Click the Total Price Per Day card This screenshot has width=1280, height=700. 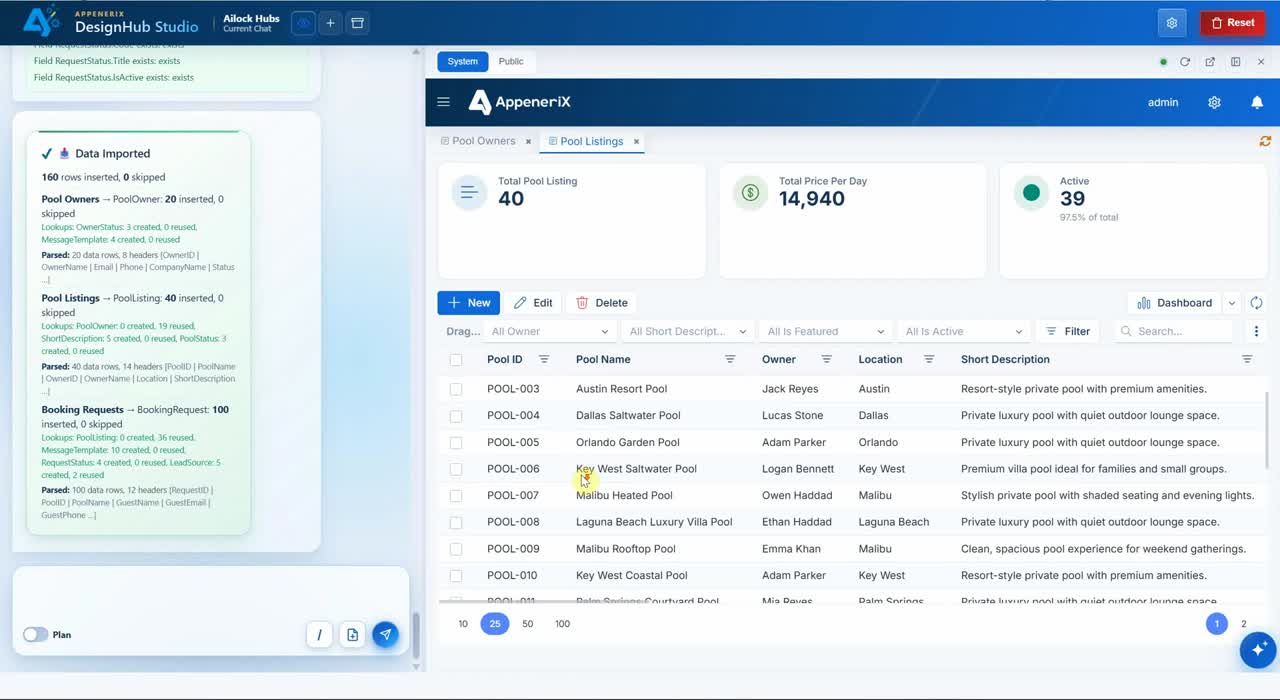coord(853,222)
